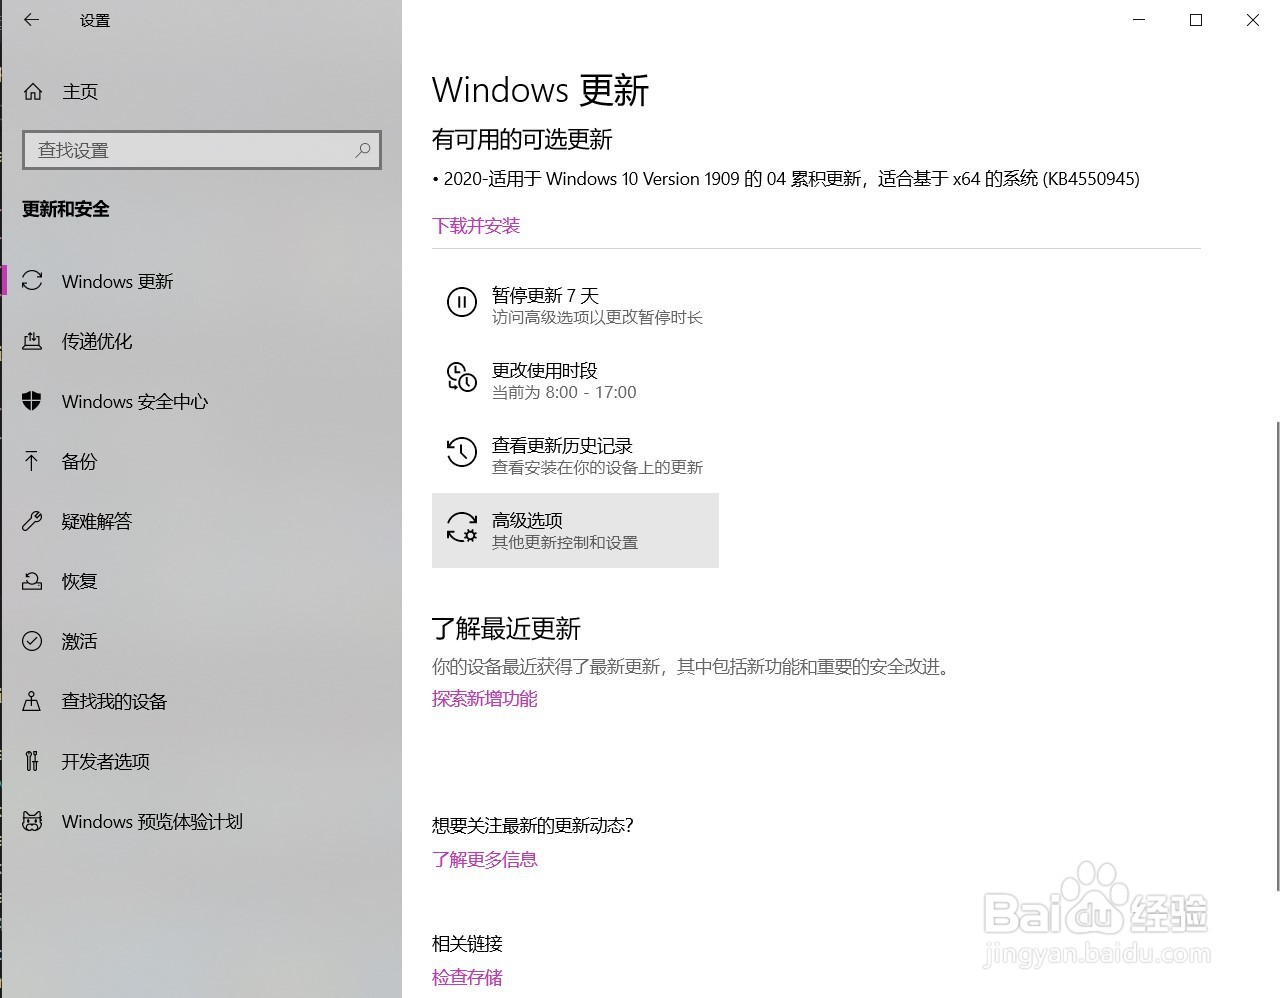Open Windows 预览体验计划 sidebar item

point(201,821)
